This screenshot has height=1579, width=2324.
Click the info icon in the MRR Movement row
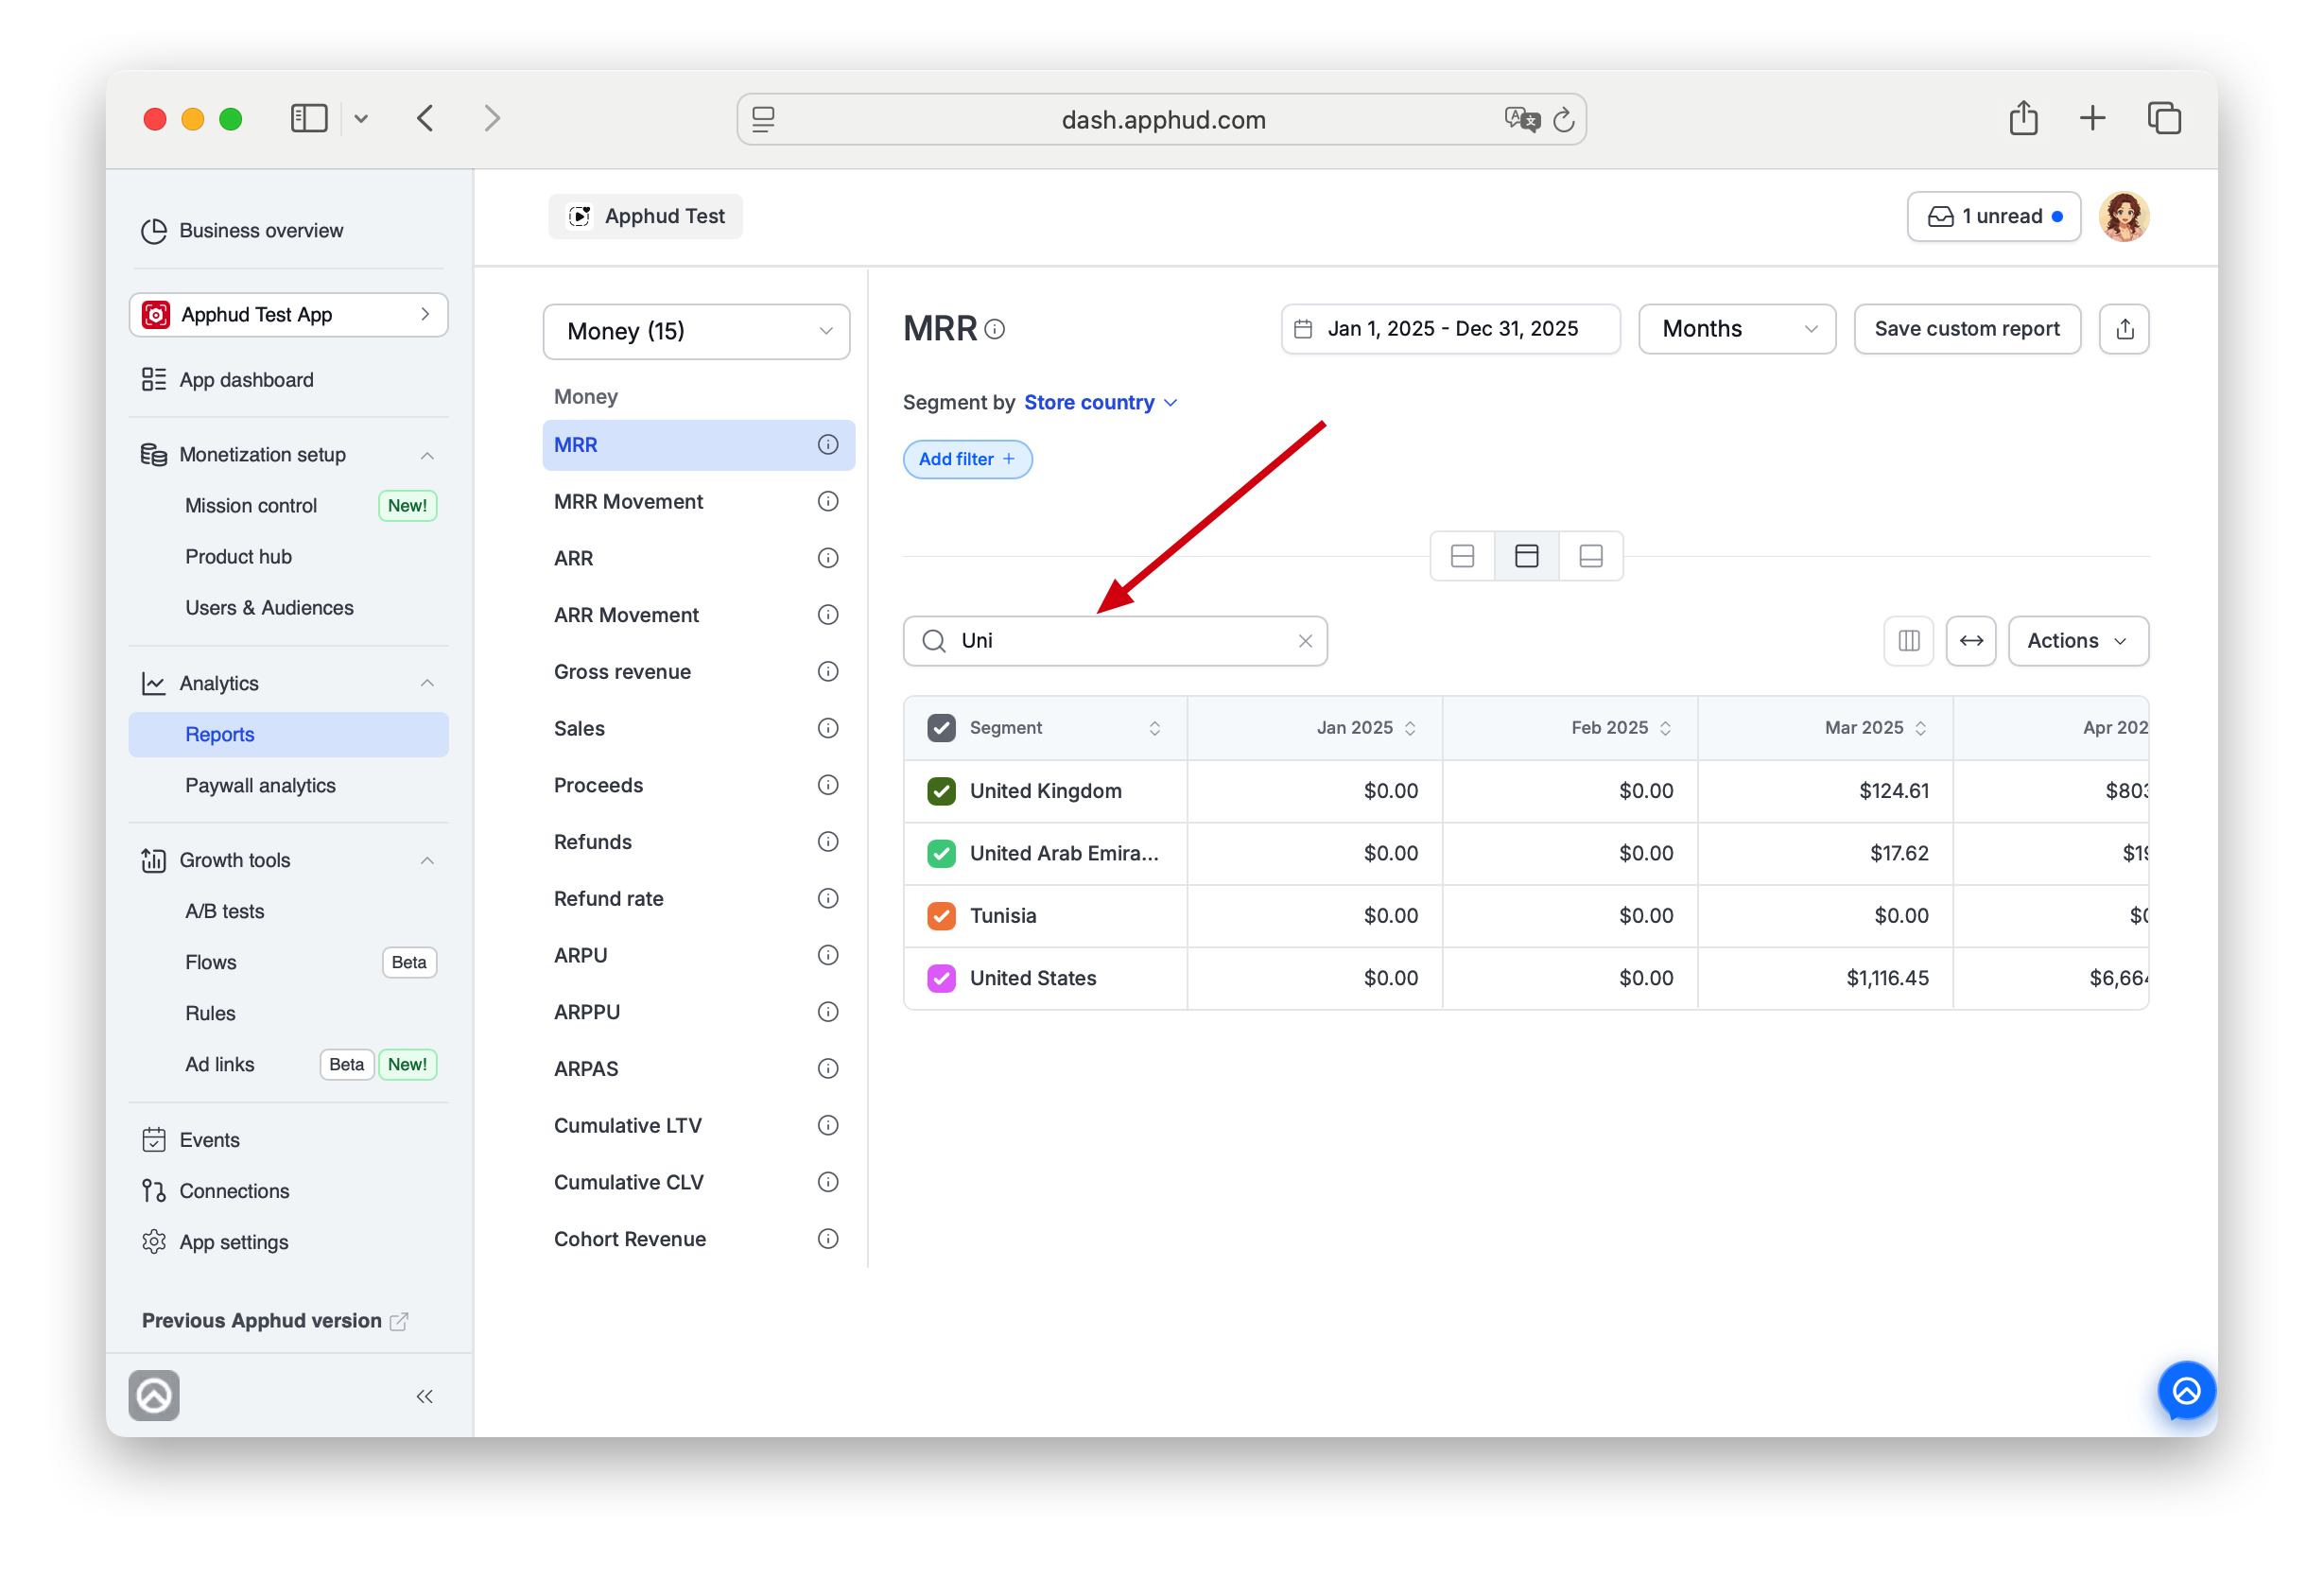[828, 501]
